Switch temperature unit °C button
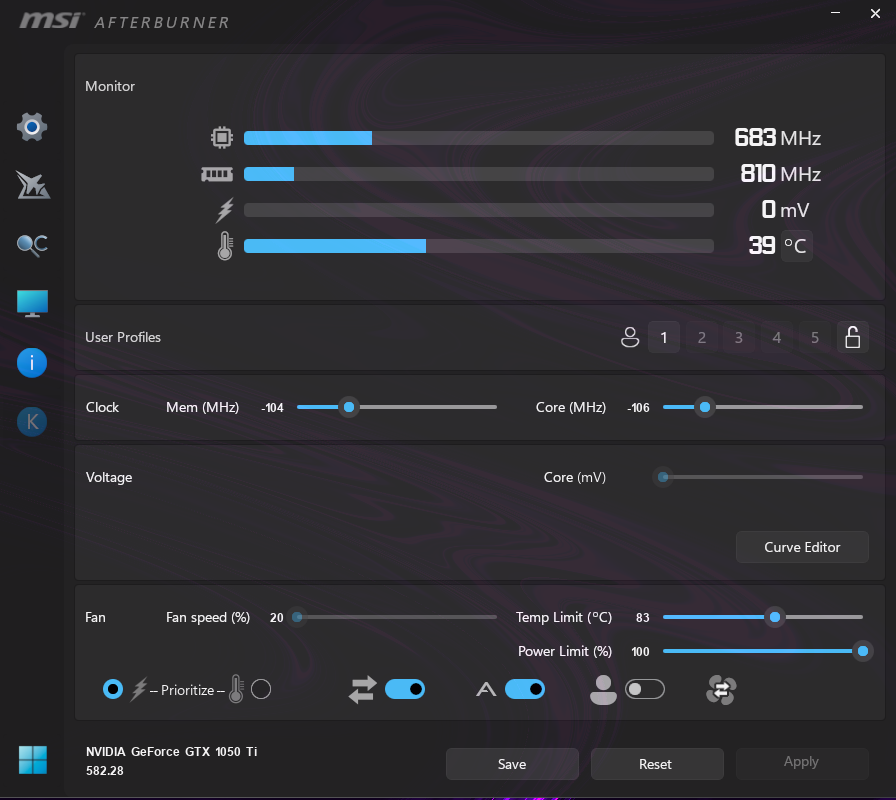Screen dimensions: 896x800 point(796,246)
